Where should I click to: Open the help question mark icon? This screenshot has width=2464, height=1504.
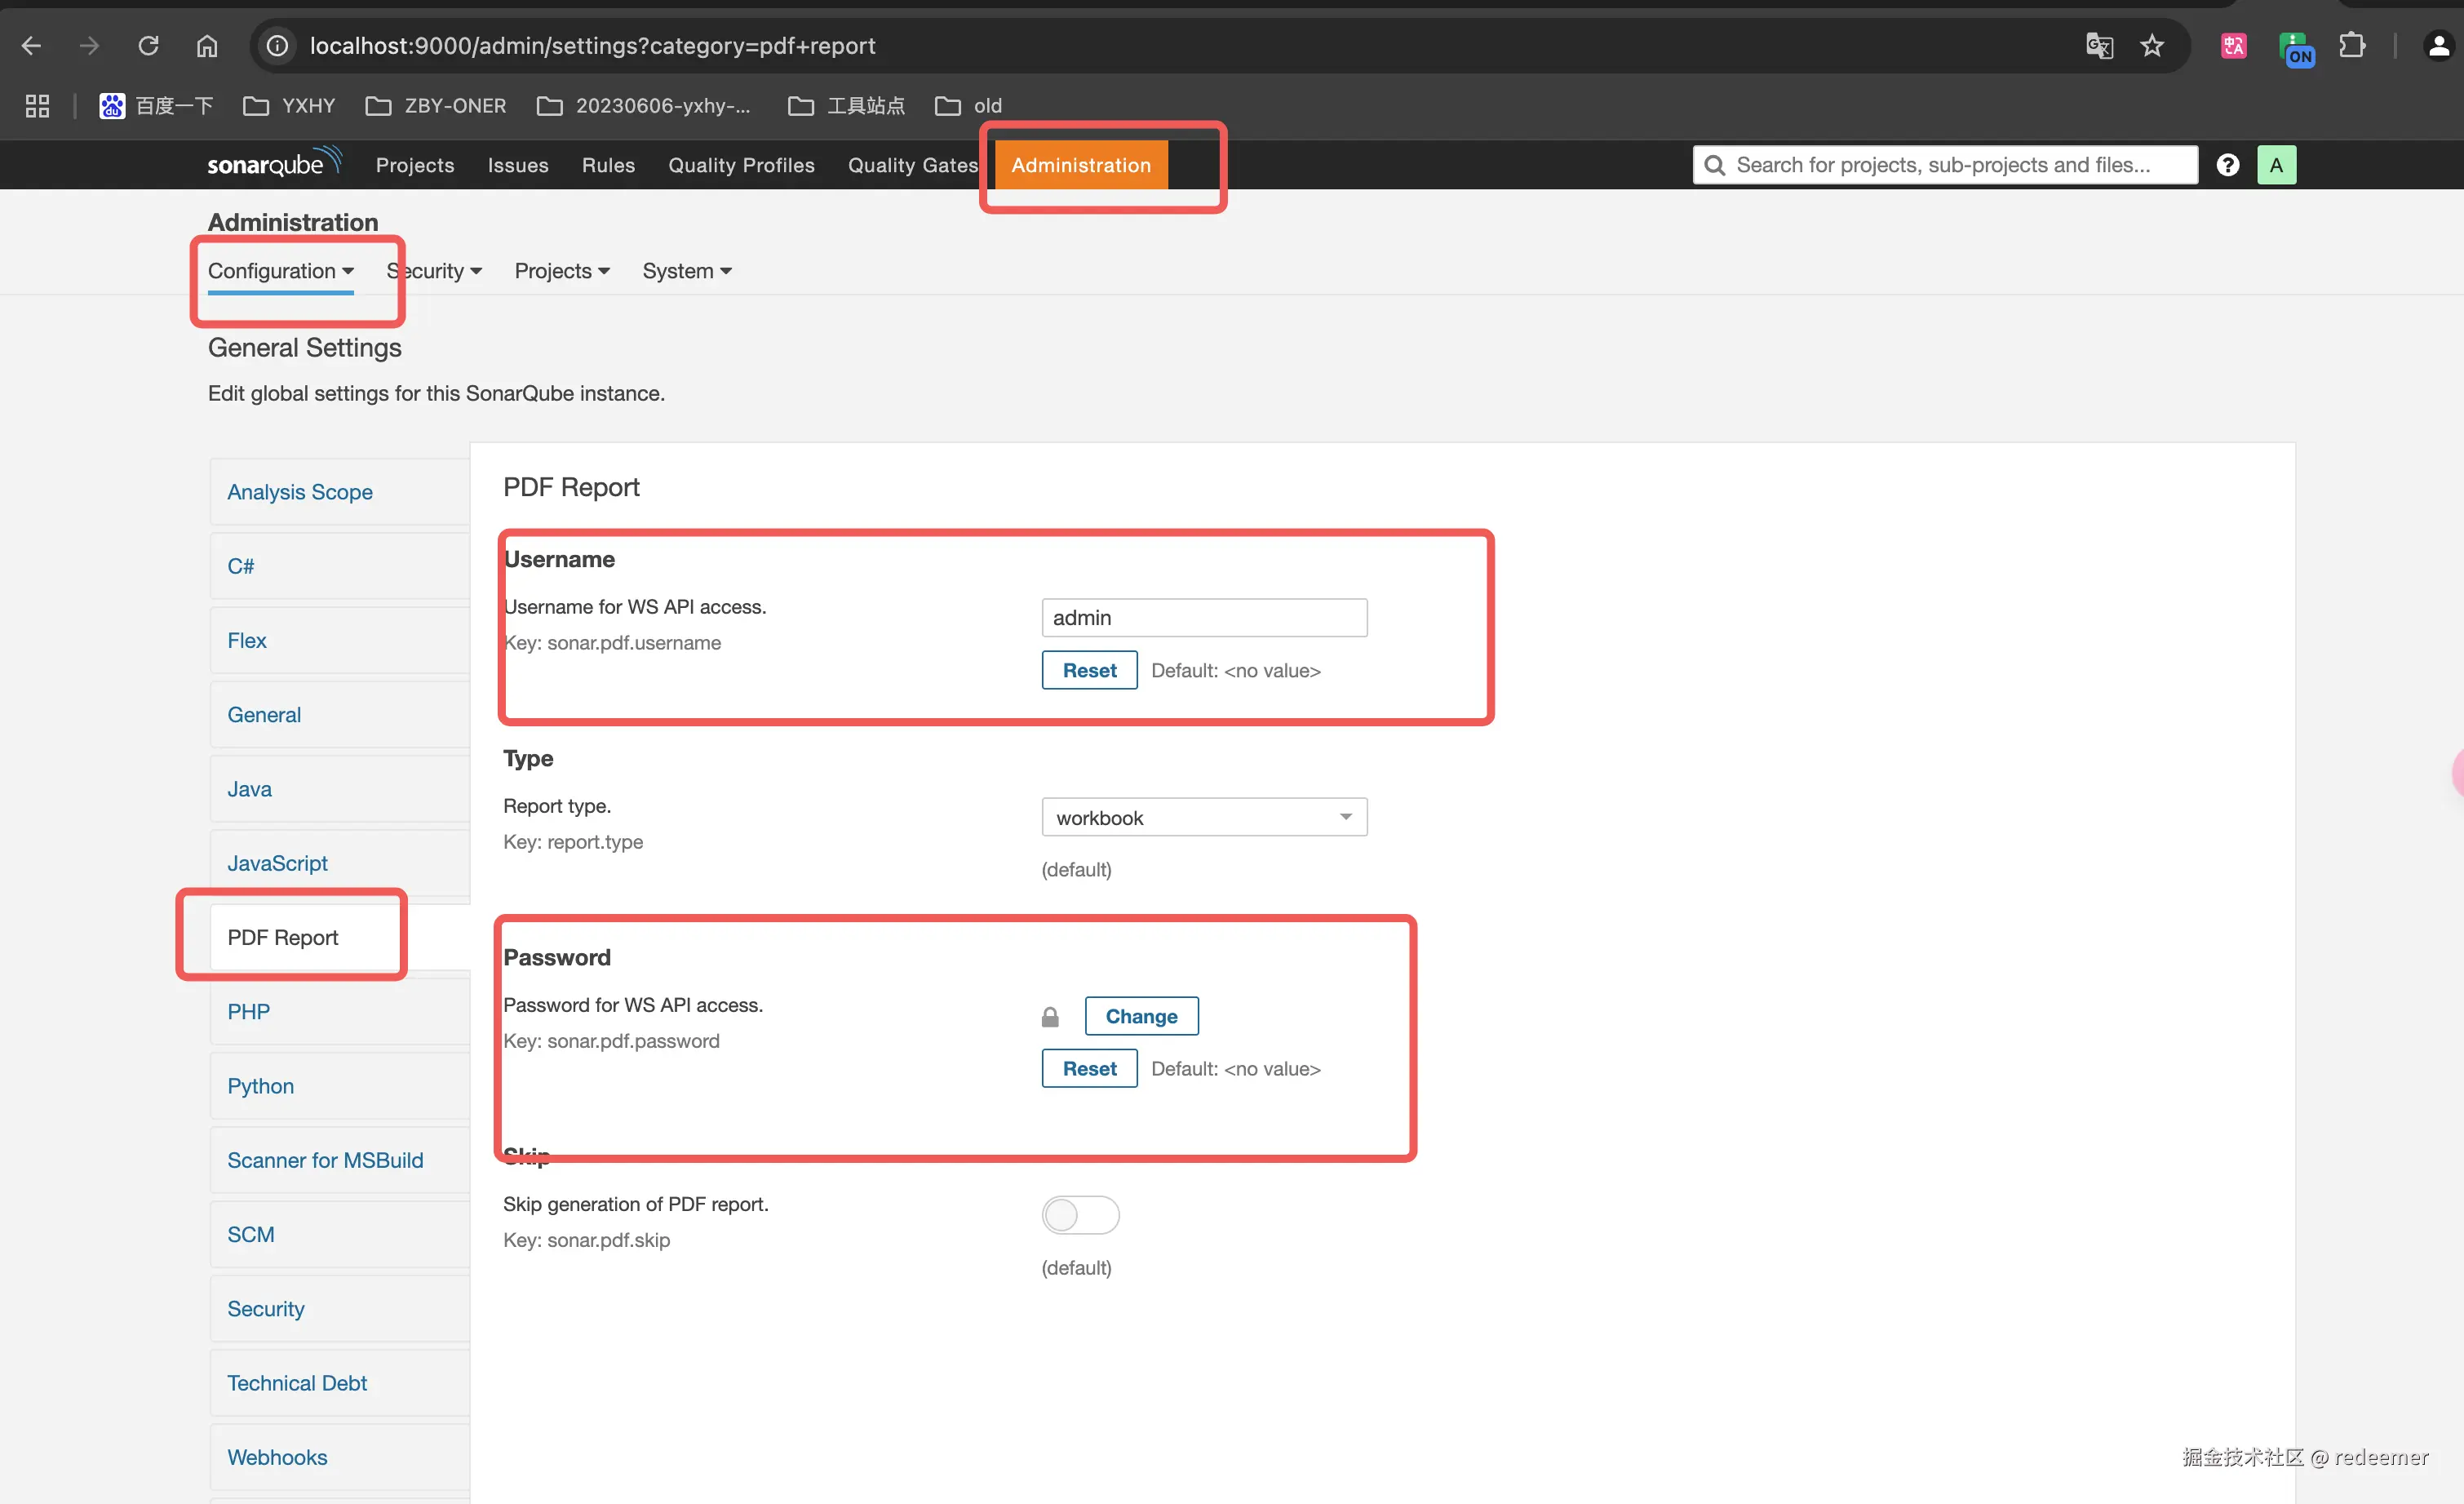(x=2227, y=165)
